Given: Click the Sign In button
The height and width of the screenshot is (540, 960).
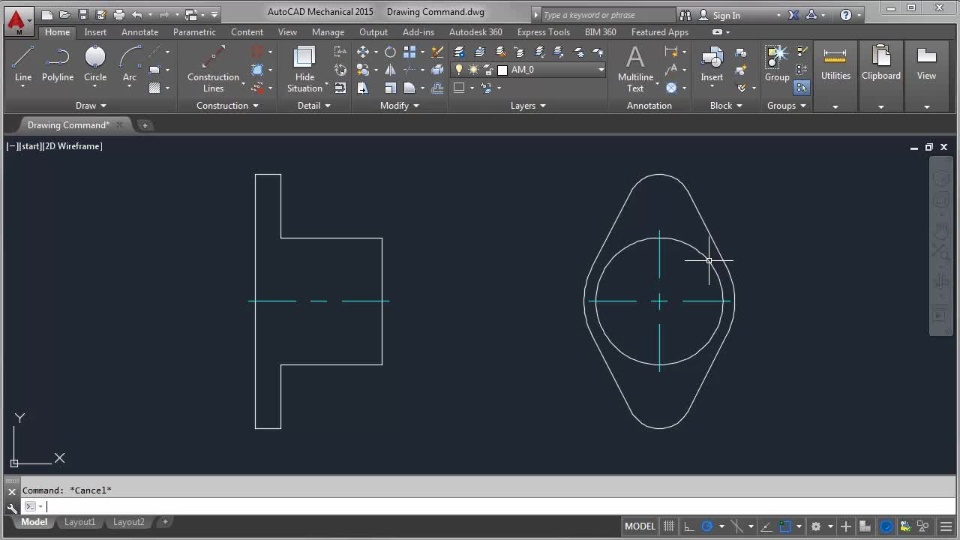Looking at the screenshot, I should (726, 15).
